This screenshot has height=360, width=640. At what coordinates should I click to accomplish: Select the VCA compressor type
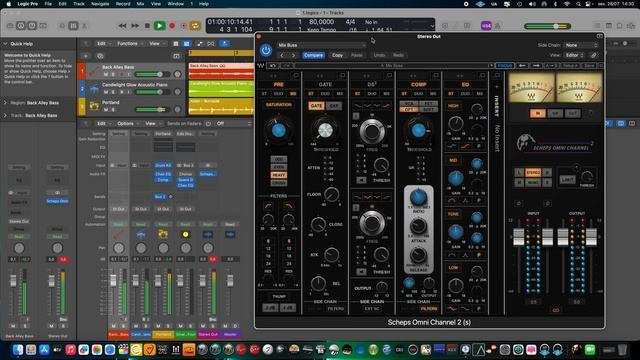409,104
